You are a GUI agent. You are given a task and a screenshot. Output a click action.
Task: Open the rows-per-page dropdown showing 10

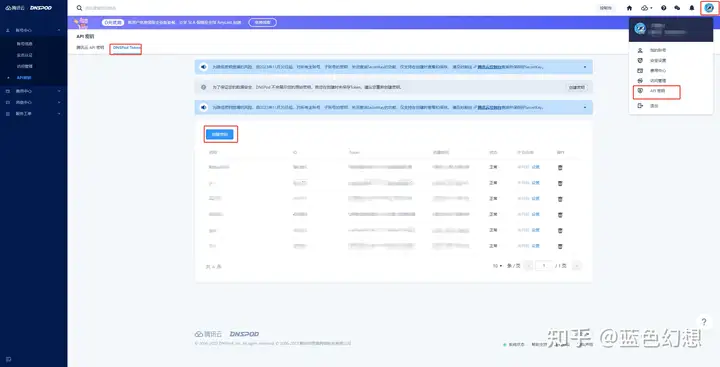(497, 266)
